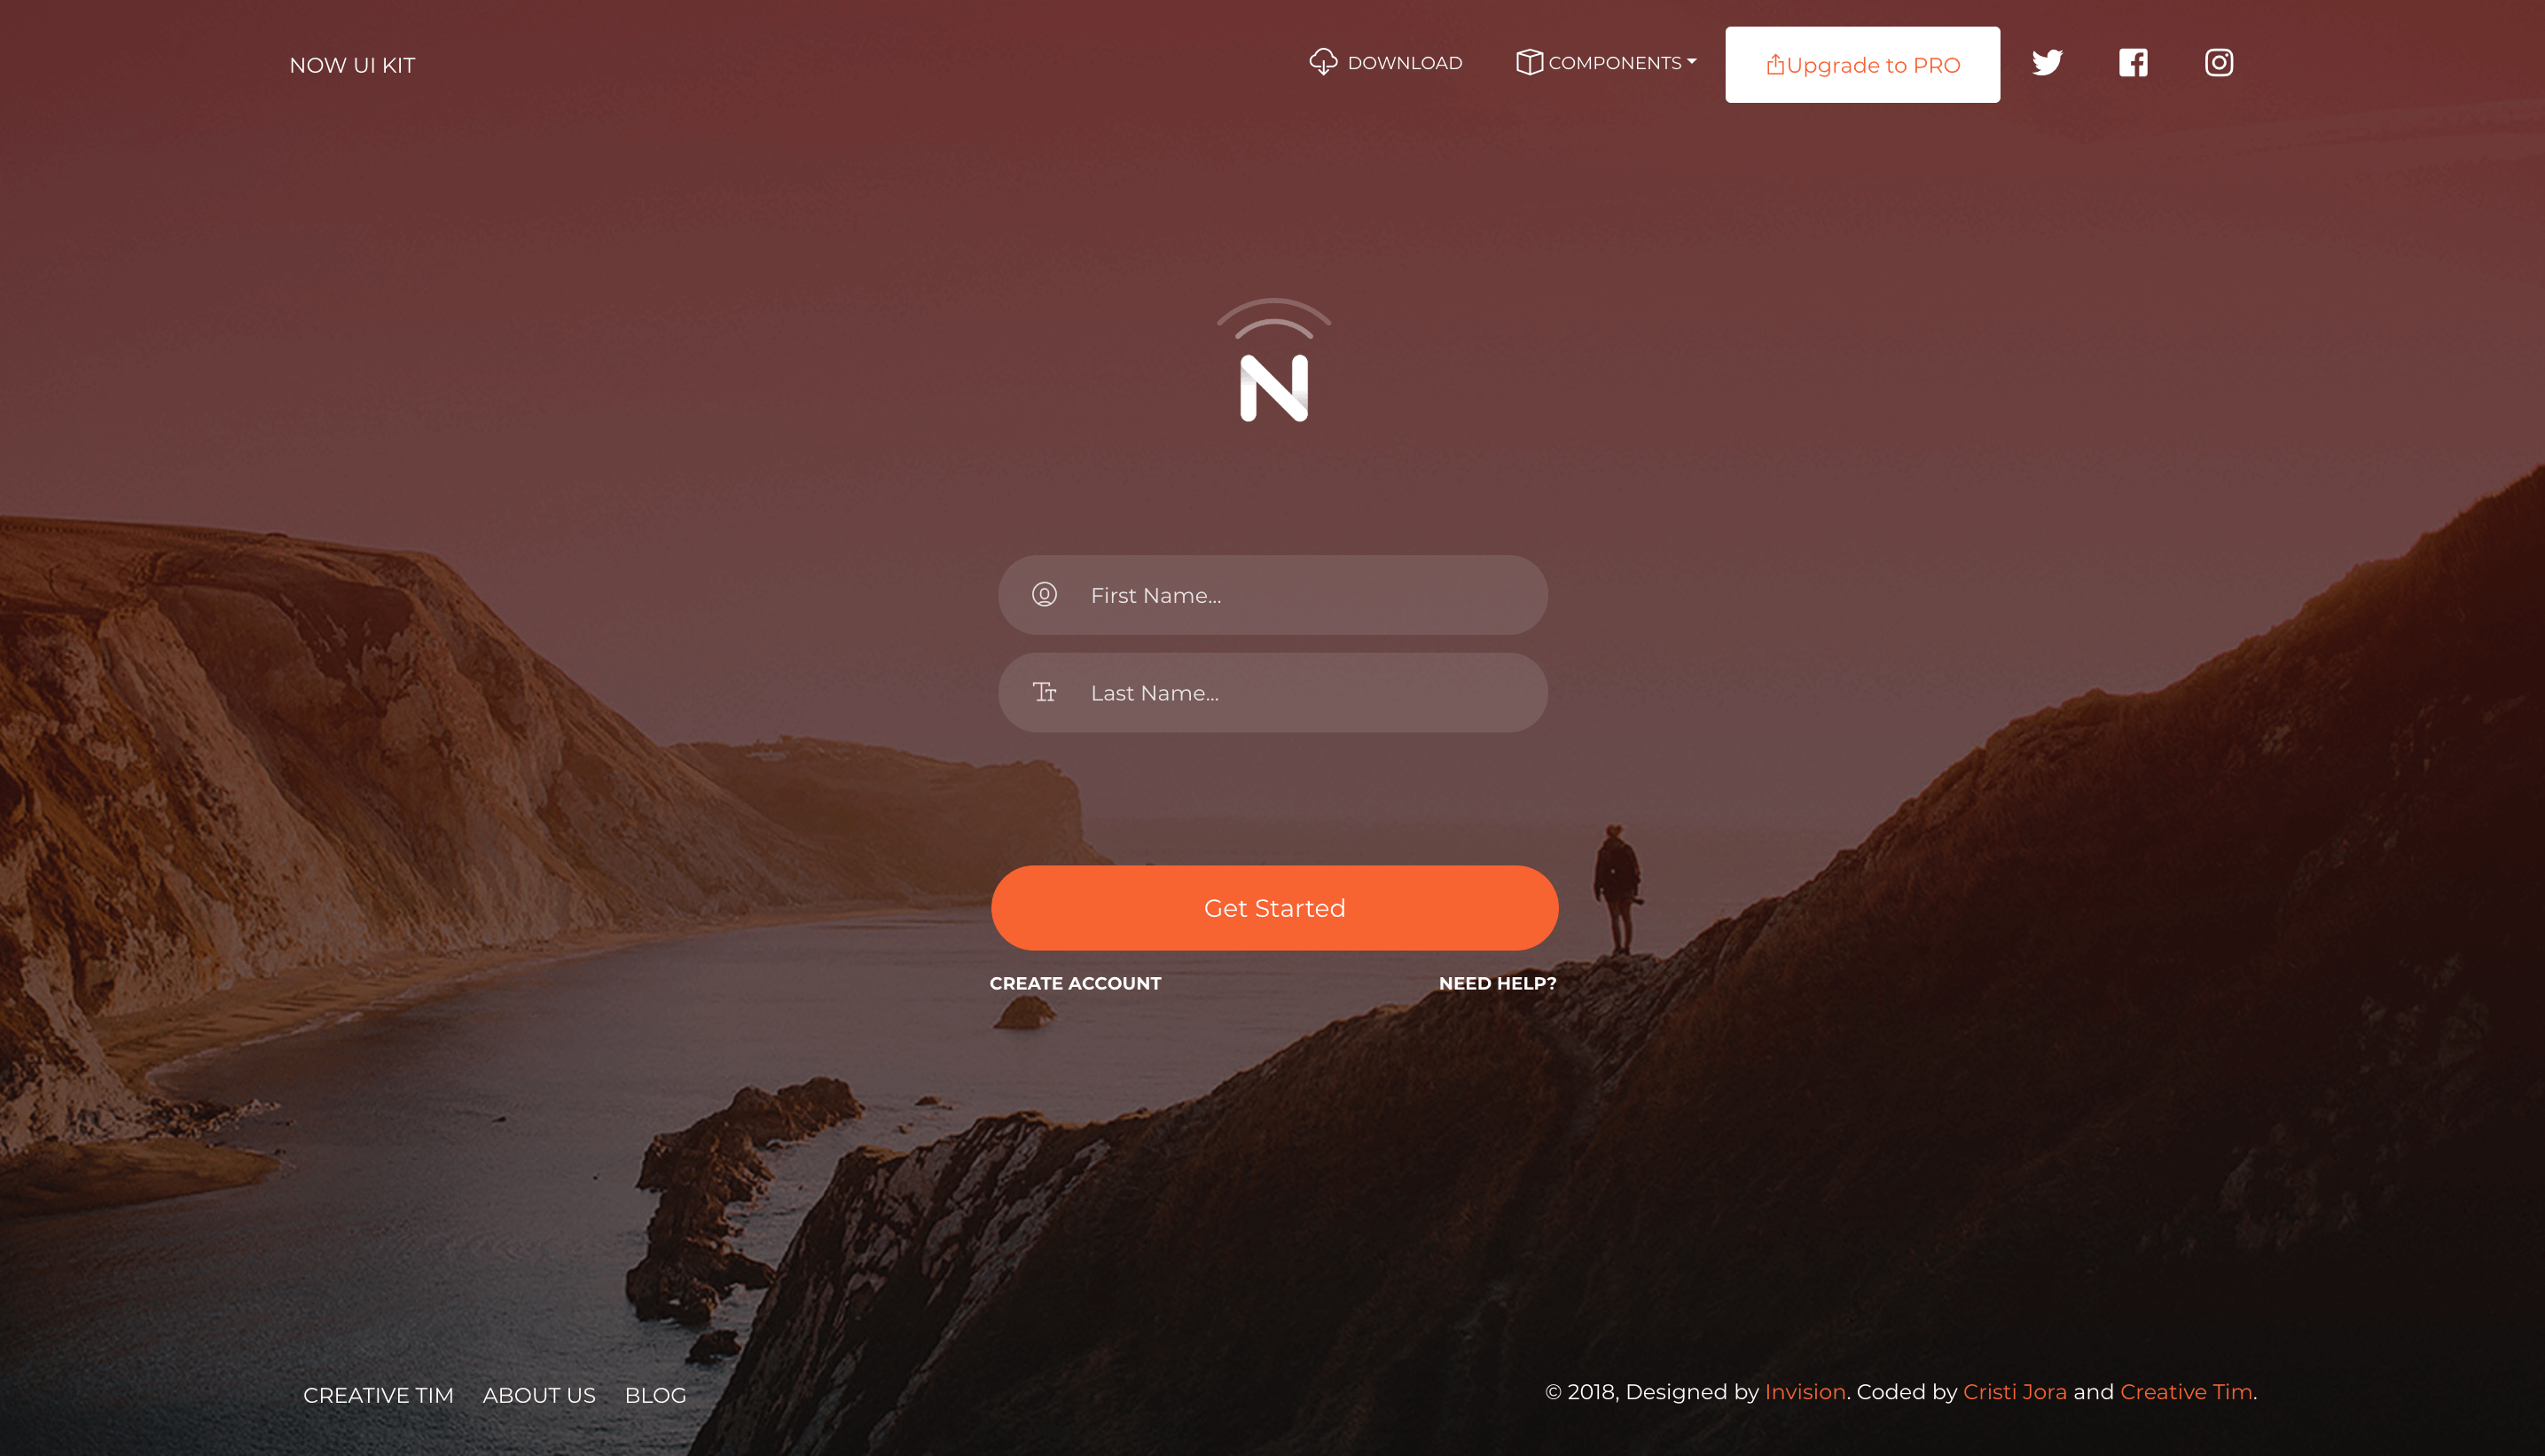Viewport: 2545px width, 1456px height.
Task: Click the Facebook icon
Action: click(x=2133, y=63)
